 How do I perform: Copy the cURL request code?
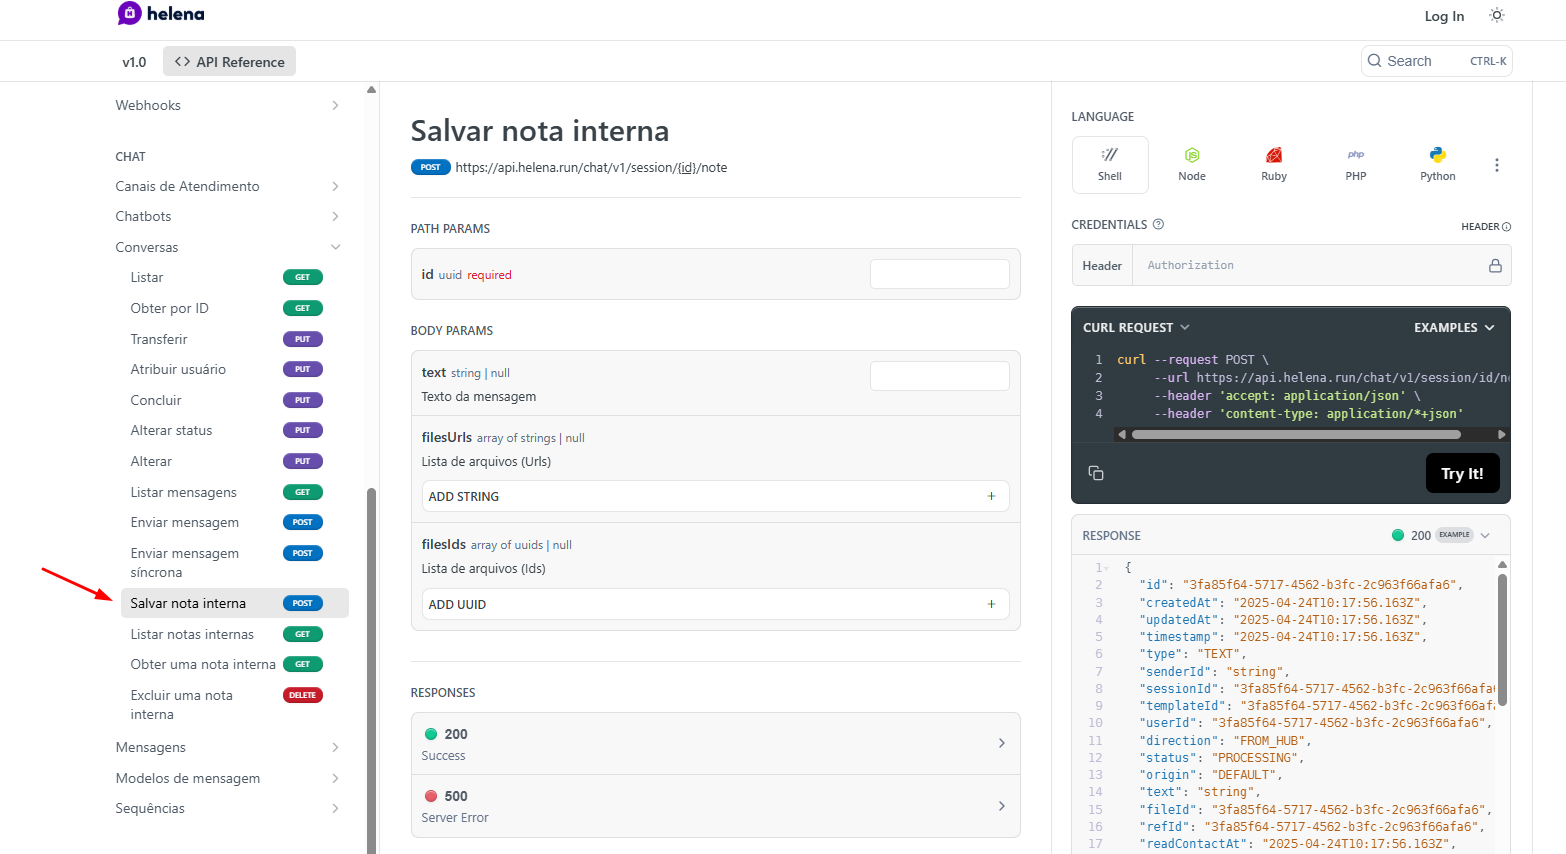pyautogui.click(x=1096, y=473)
